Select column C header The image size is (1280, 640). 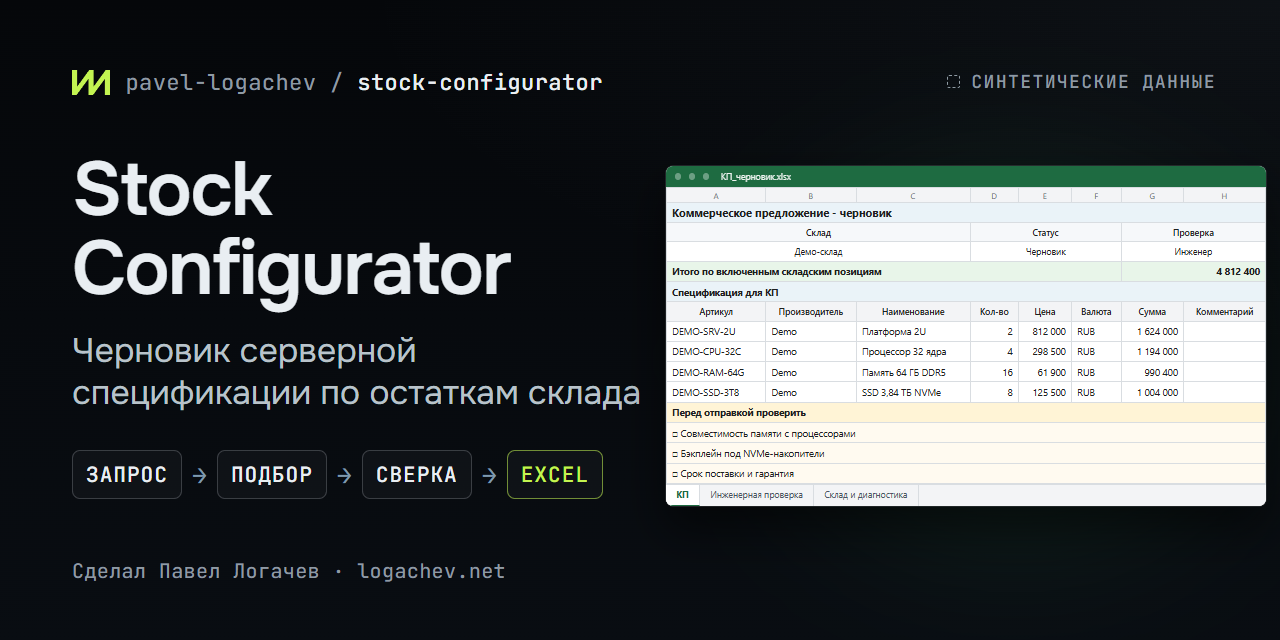click(x=913, y=196)
